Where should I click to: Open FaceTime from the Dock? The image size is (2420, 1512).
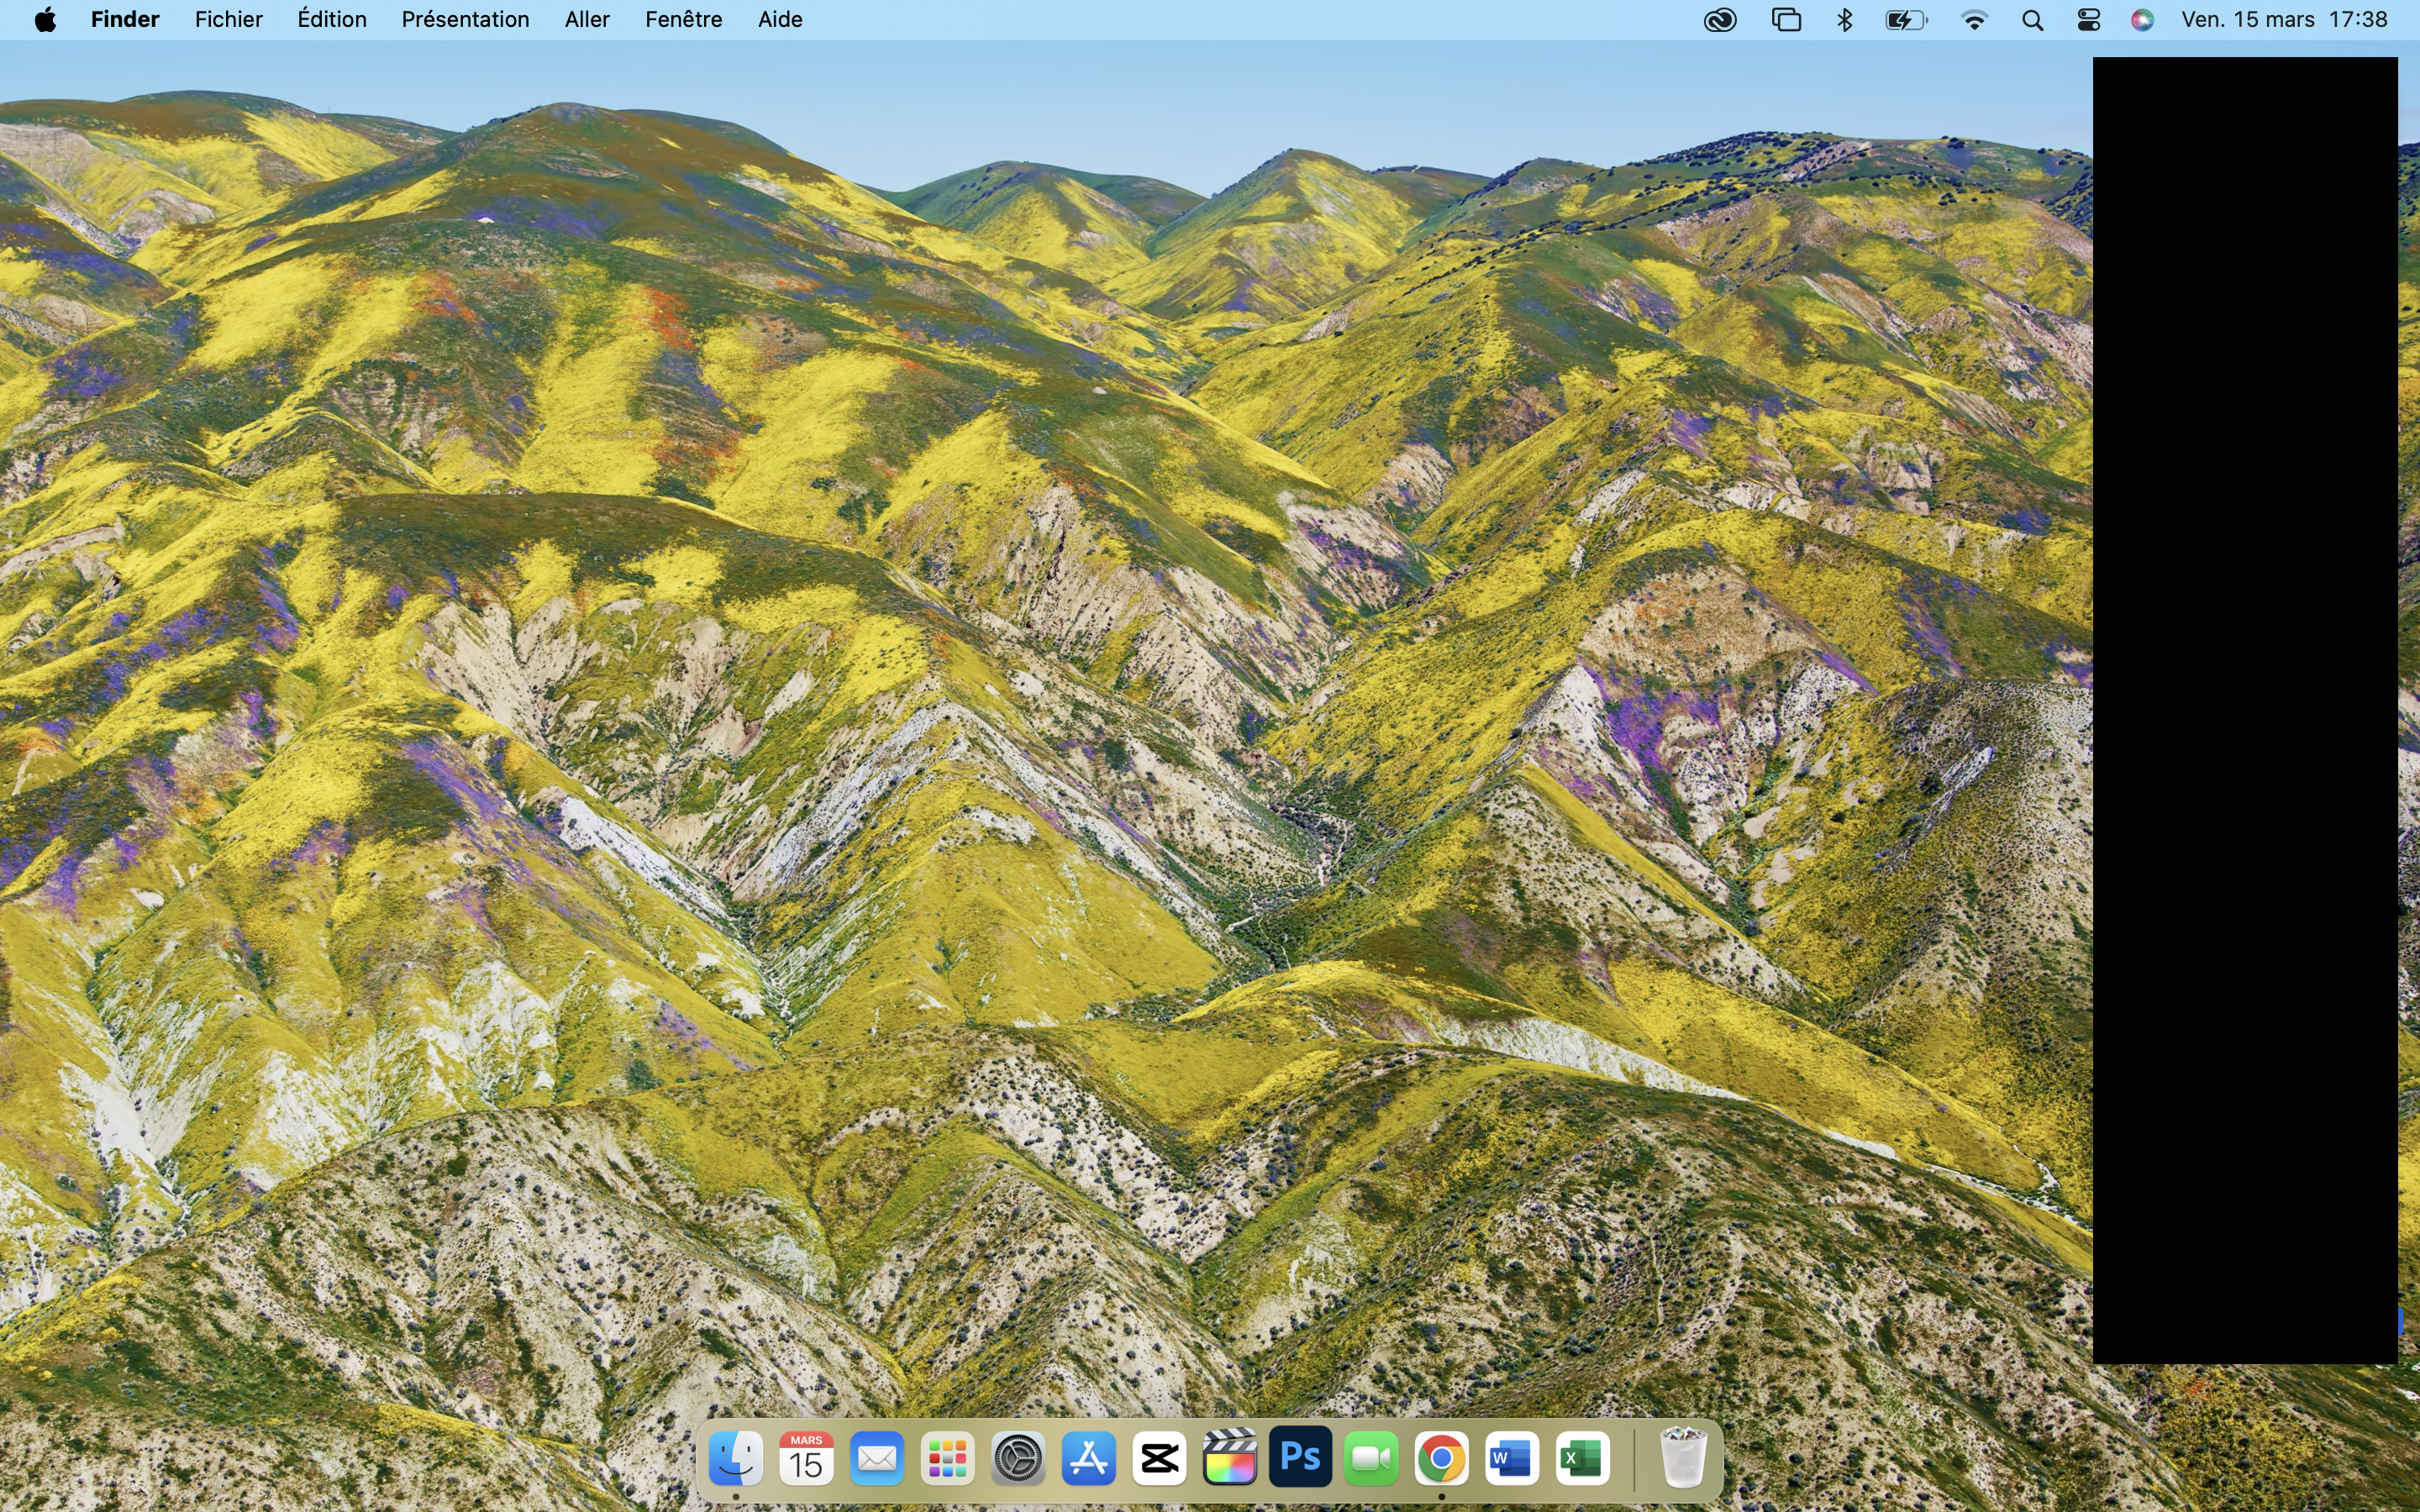point(1371,1459)
